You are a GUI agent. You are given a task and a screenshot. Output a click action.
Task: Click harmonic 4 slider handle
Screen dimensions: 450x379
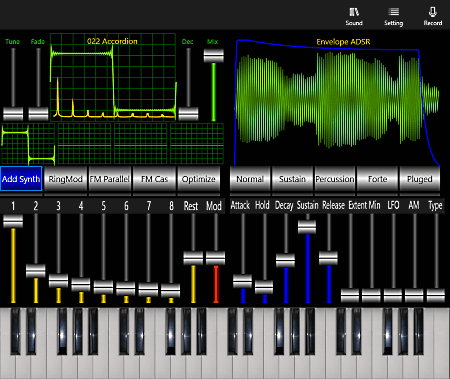coord(81,285)
